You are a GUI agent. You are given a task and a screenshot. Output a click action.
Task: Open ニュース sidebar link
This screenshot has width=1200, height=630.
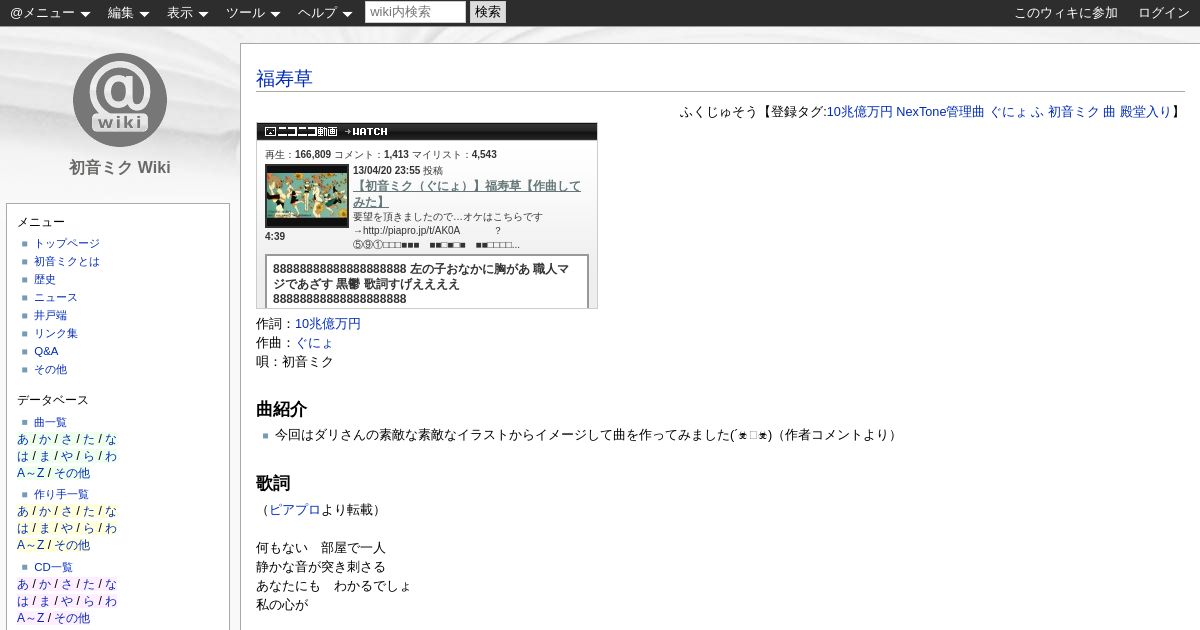tap(56, 297)
